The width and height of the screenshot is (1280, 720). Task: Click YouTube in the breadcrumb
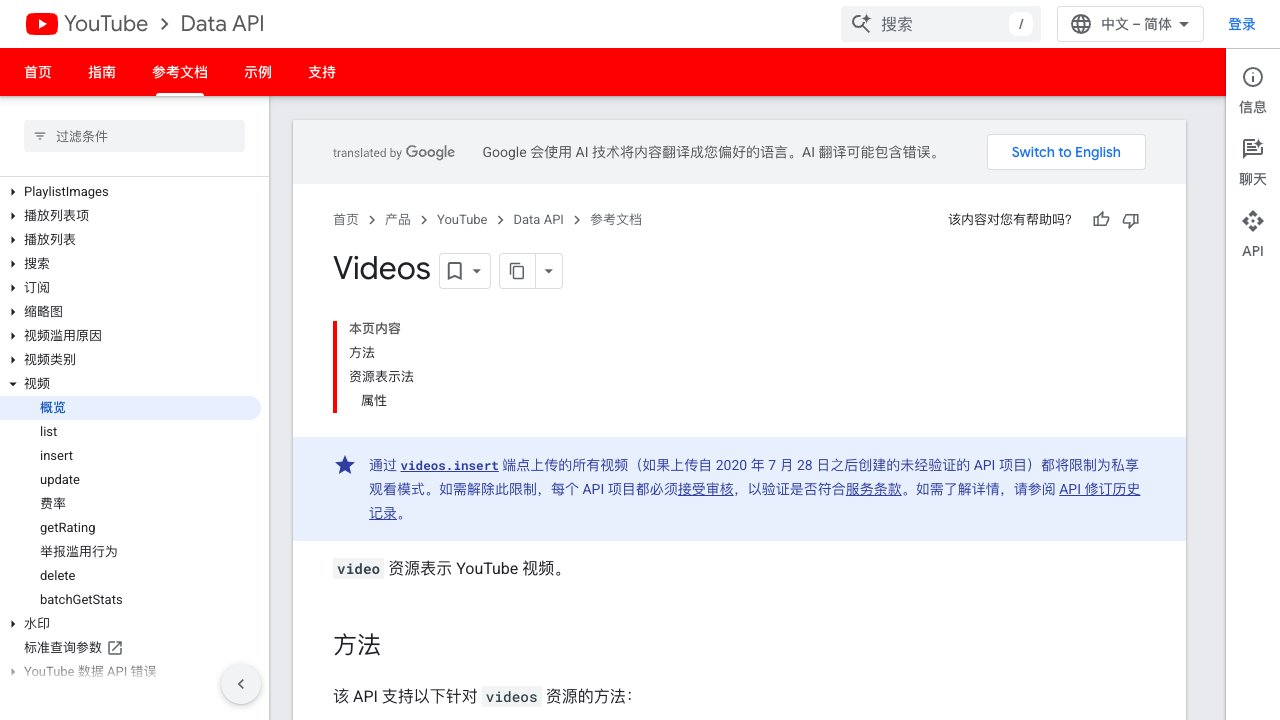[462, 220]
